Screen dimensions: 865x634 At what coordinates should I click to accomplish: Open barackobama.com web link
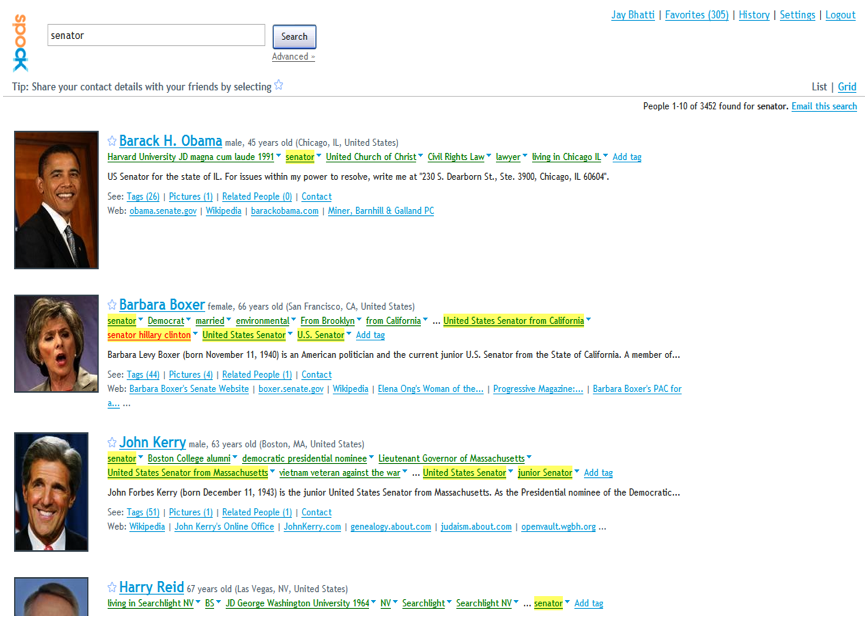pyautogui.click(x=285, y=211)
